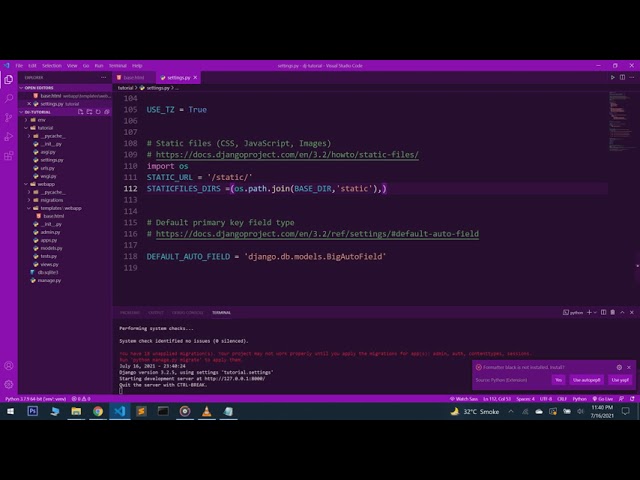This screenshot has height=480, width=640.
Task: Click Watch Sass in the status bar
Action: coord(464,399)
